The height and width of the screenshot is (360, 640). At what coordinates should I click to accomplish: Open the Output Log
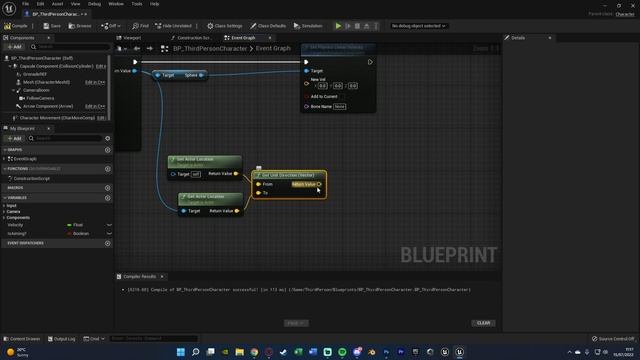pyautogui.click(x=62, y=339)
